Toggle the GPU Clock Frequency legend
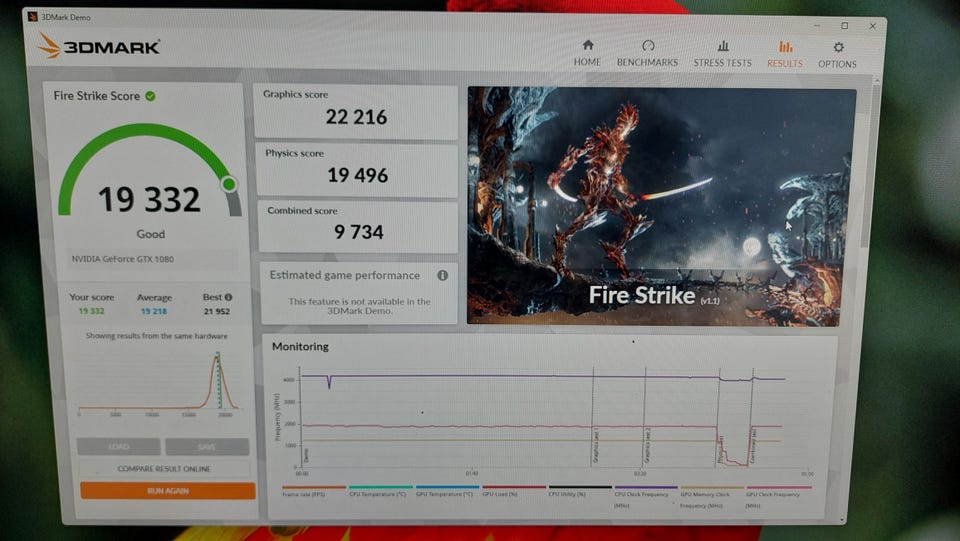Screen dimensions: 960x541 pyautogui.click(x=778, y=498)
